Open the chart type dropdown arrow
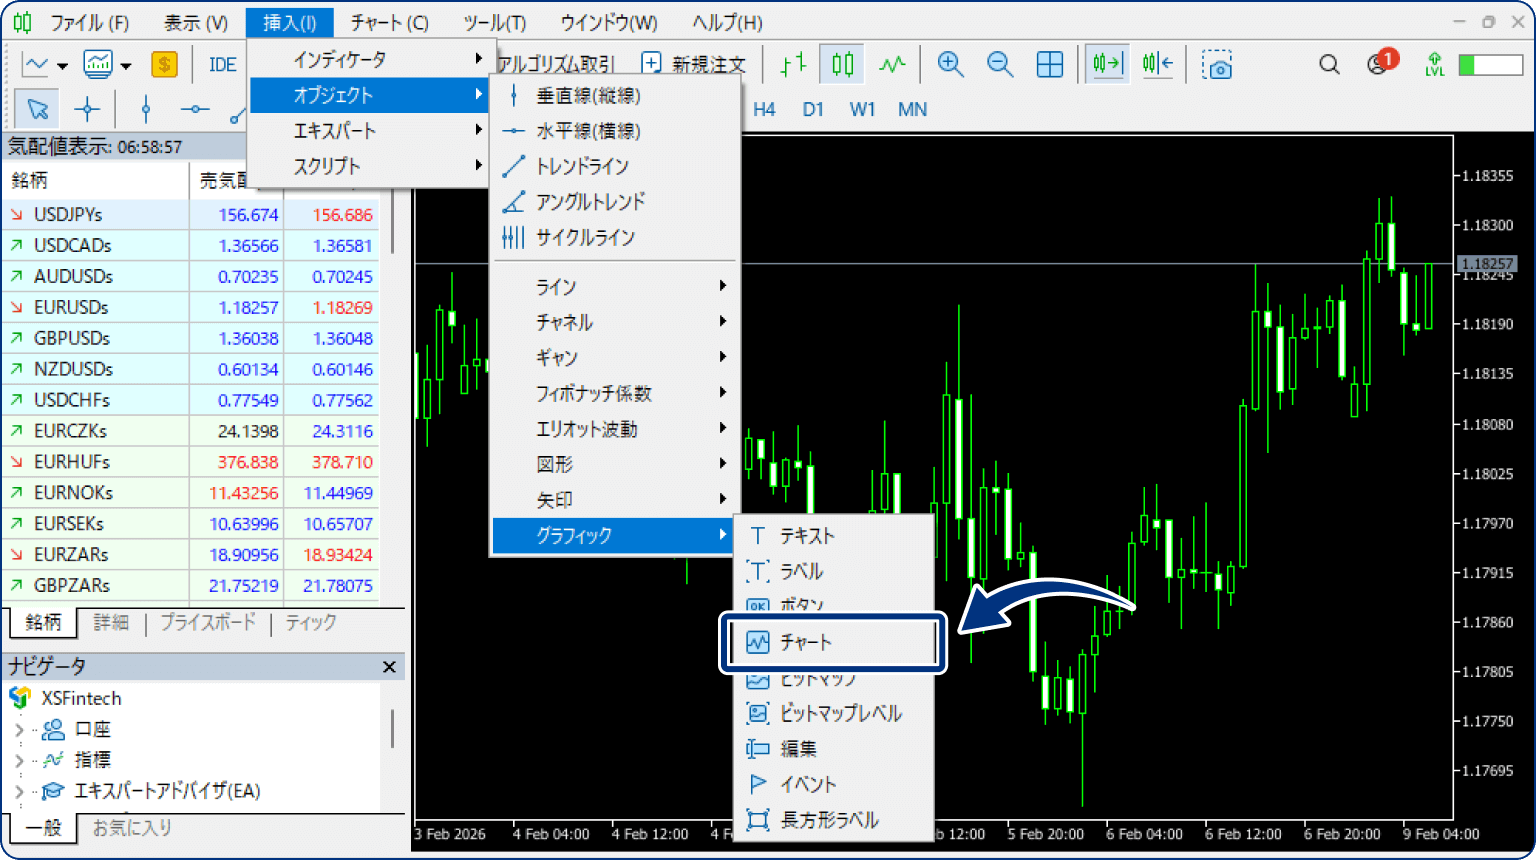Viewport: 1536px width, 860px height. point(62,66)
